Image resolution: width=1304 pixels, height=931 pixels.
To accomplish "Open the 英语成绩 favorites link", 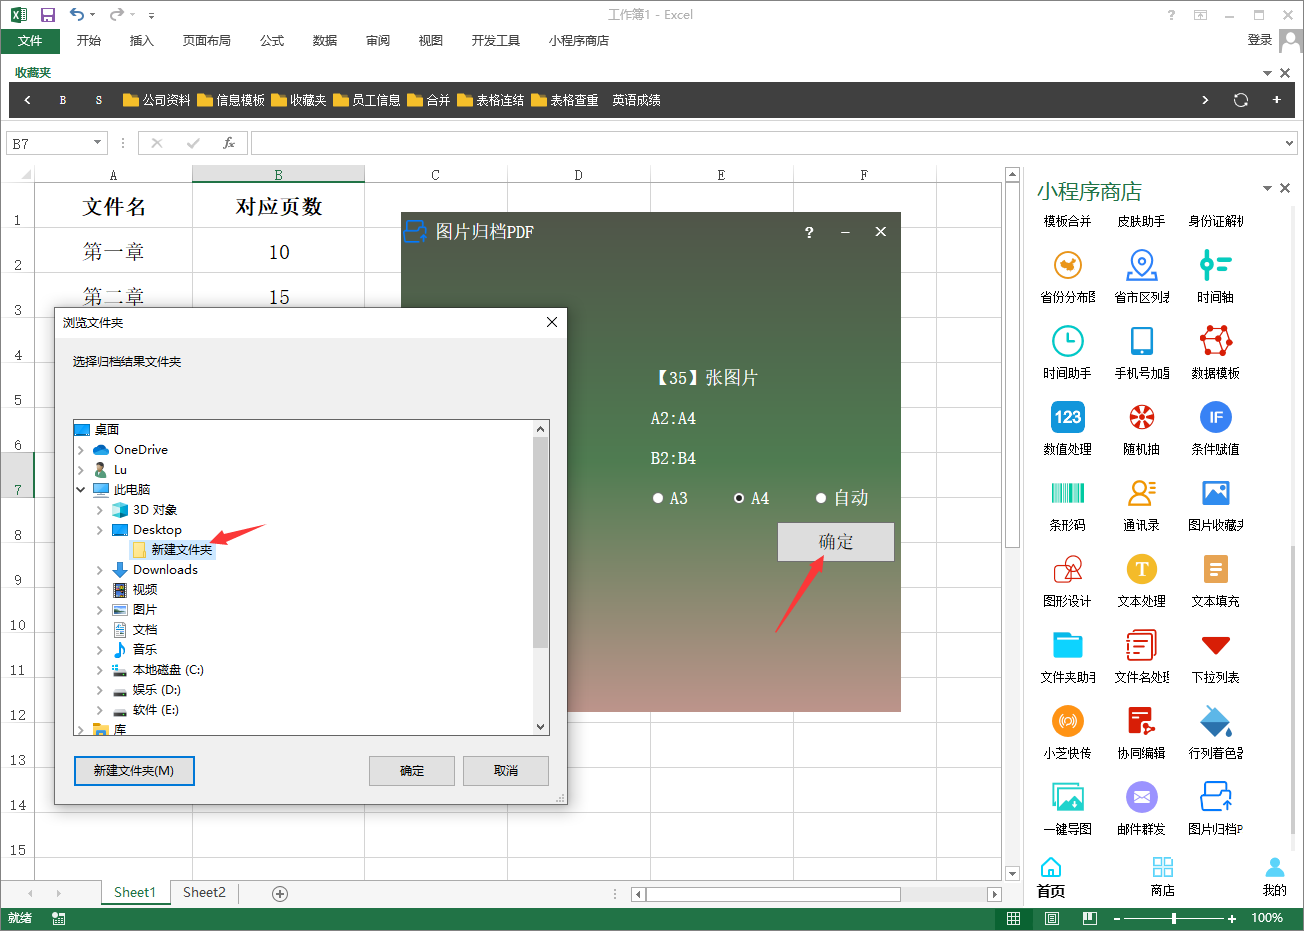I will point(636,100).
